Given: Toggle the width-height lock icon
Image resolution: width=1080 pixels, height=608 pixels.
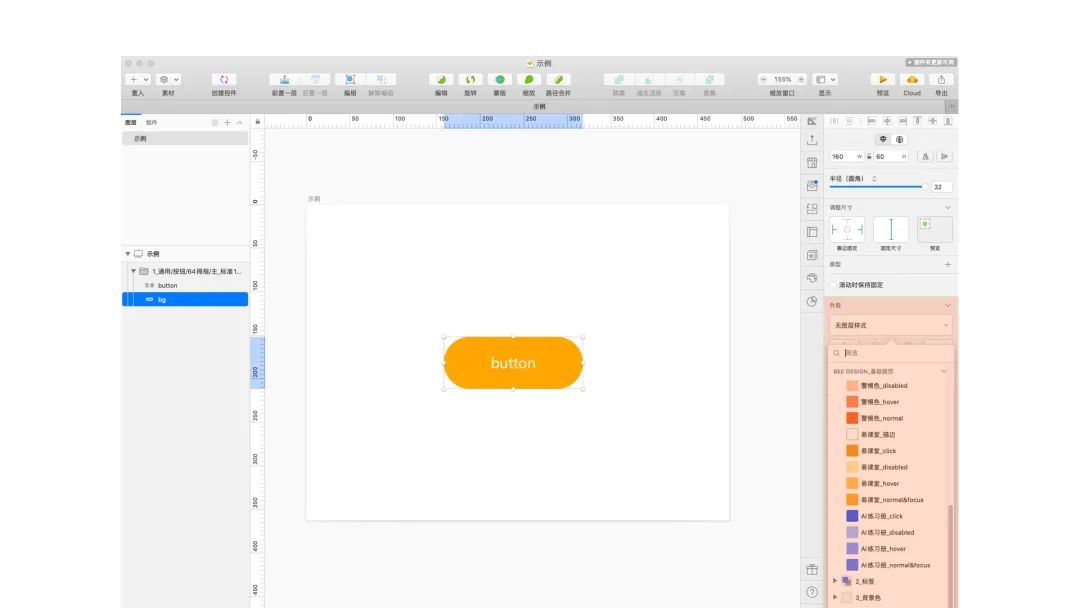Looking at the screenshot, I should coord(869,156).
